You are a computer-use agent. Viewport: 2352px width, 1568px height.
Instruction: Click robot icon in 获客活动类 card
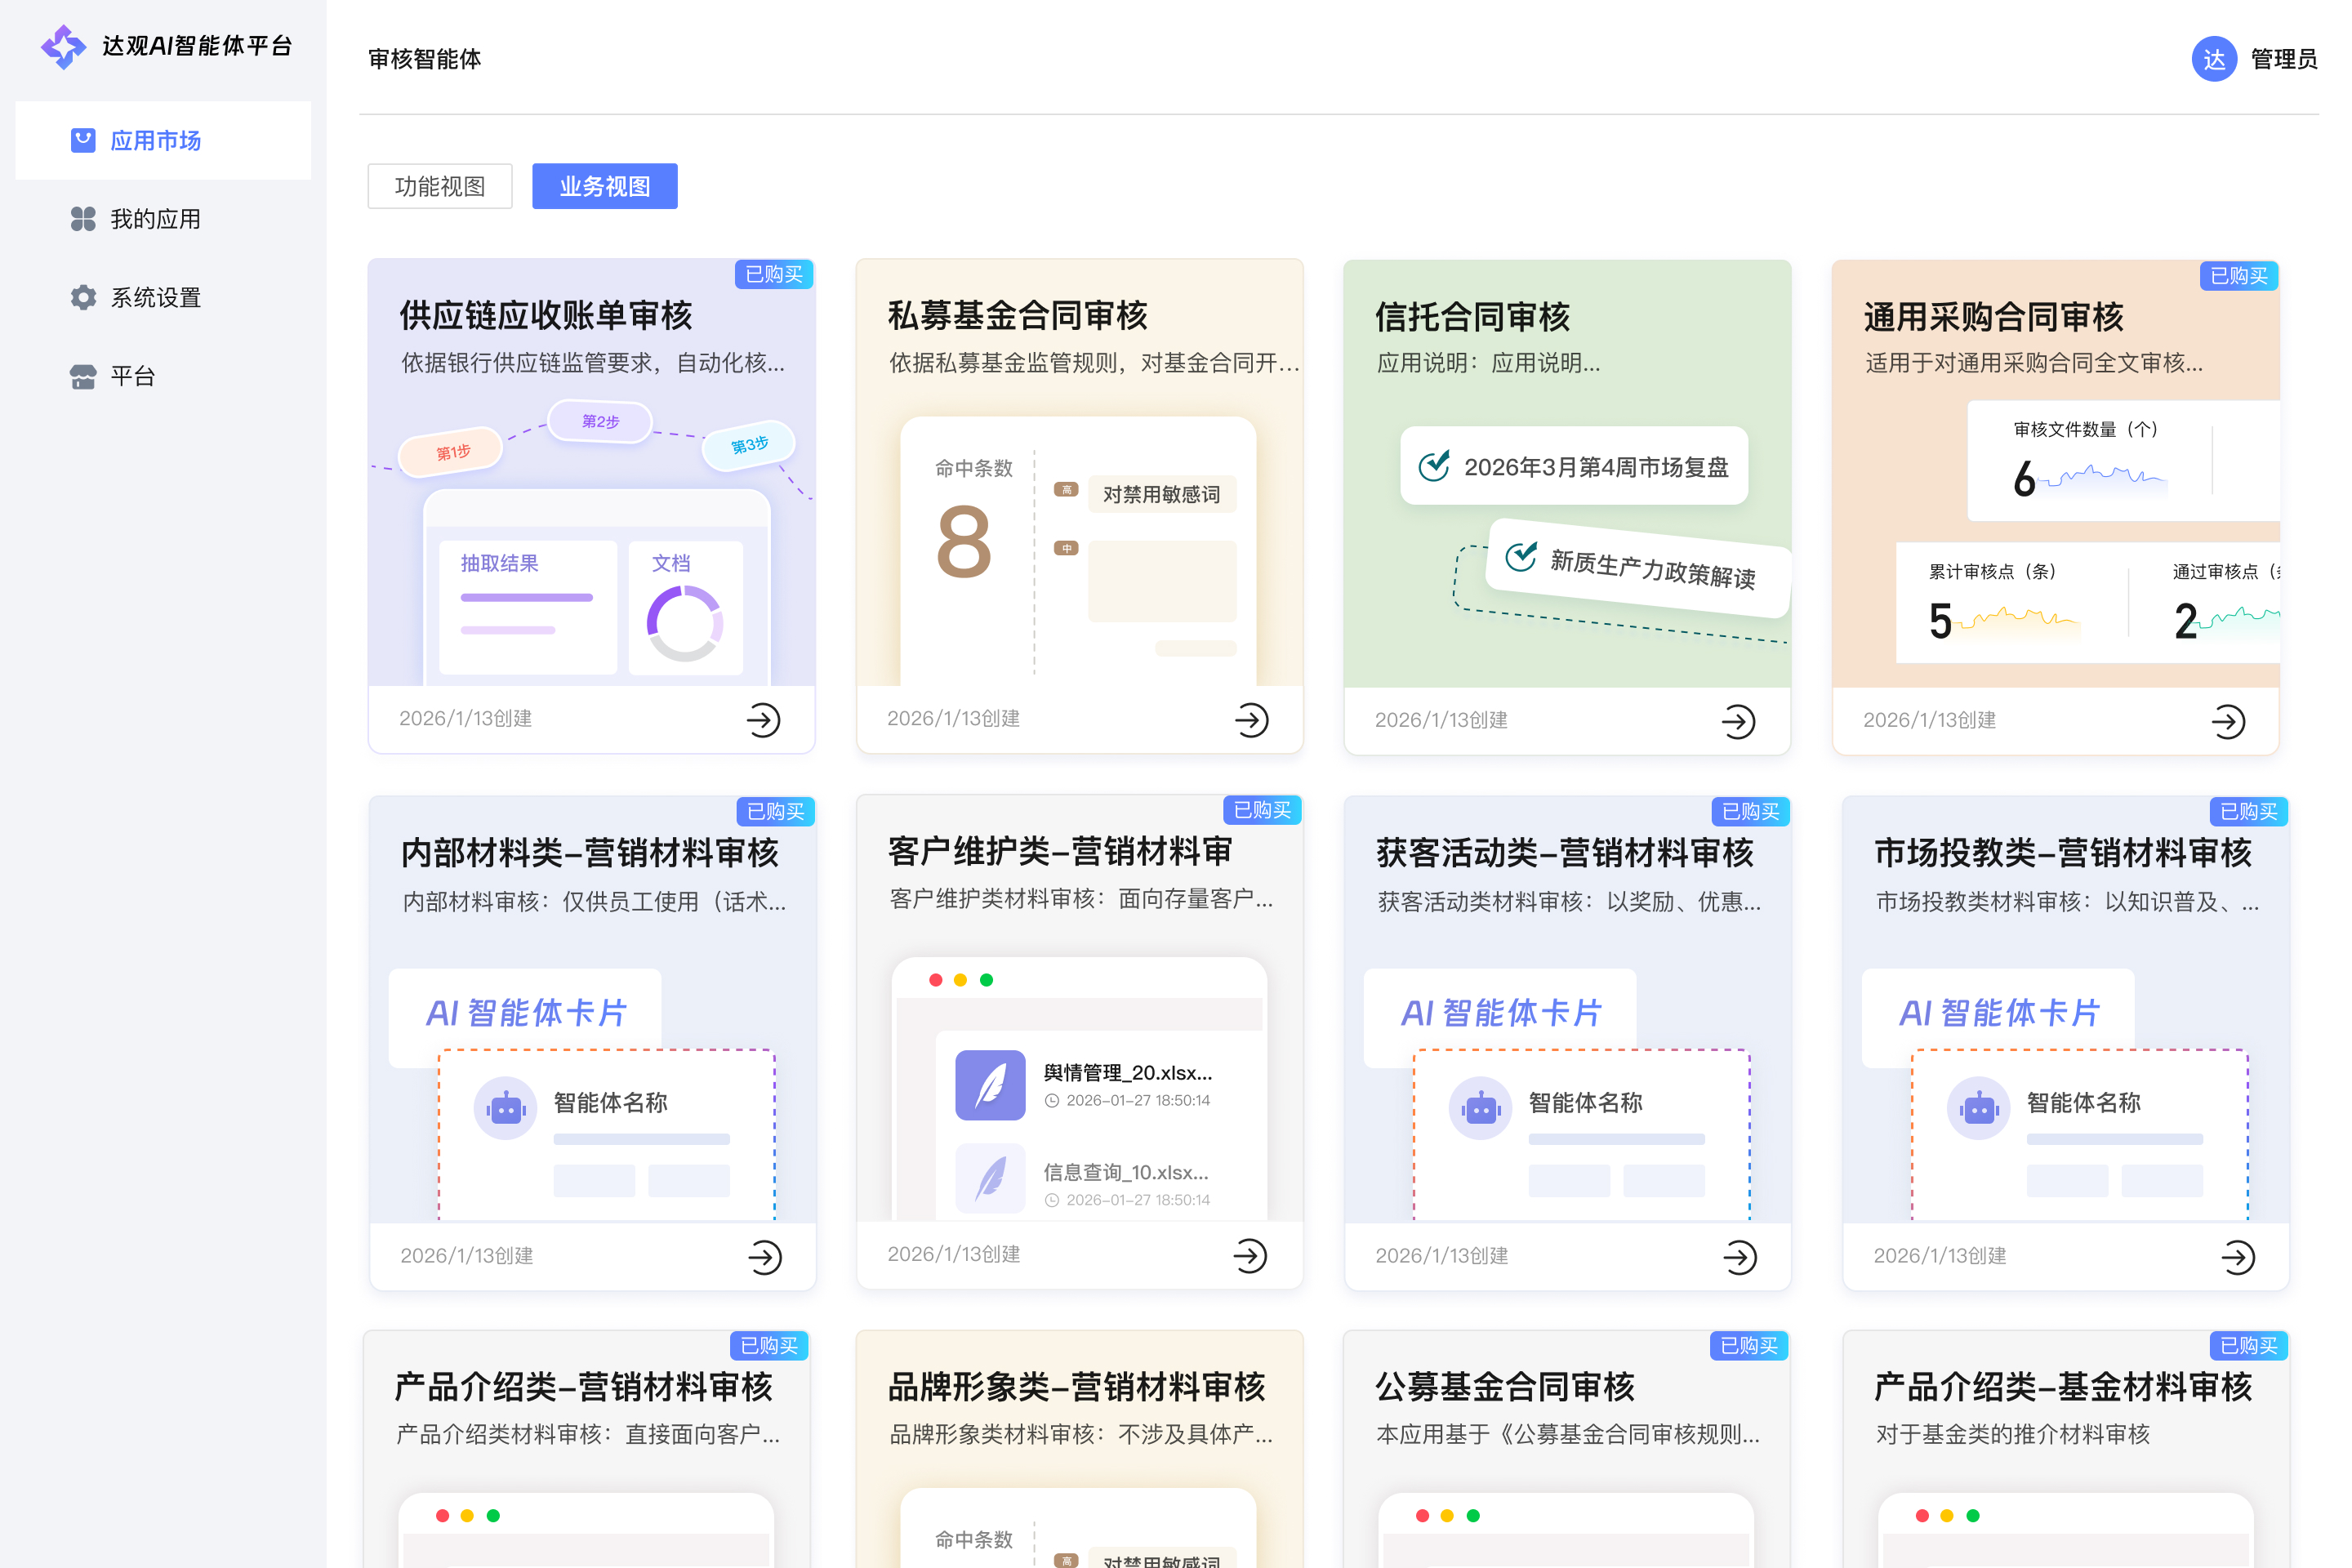coord(1480,1108)
